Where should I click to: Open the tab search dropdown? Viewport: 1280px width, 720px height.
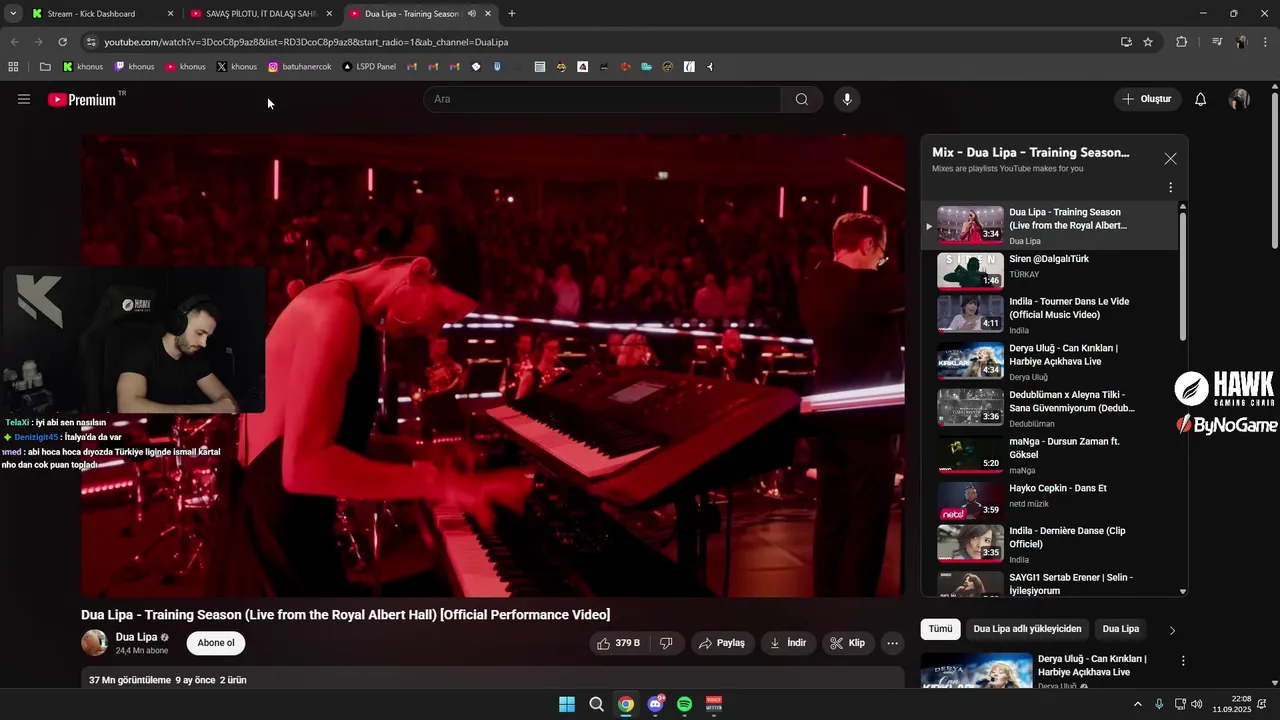click(13, 14)
